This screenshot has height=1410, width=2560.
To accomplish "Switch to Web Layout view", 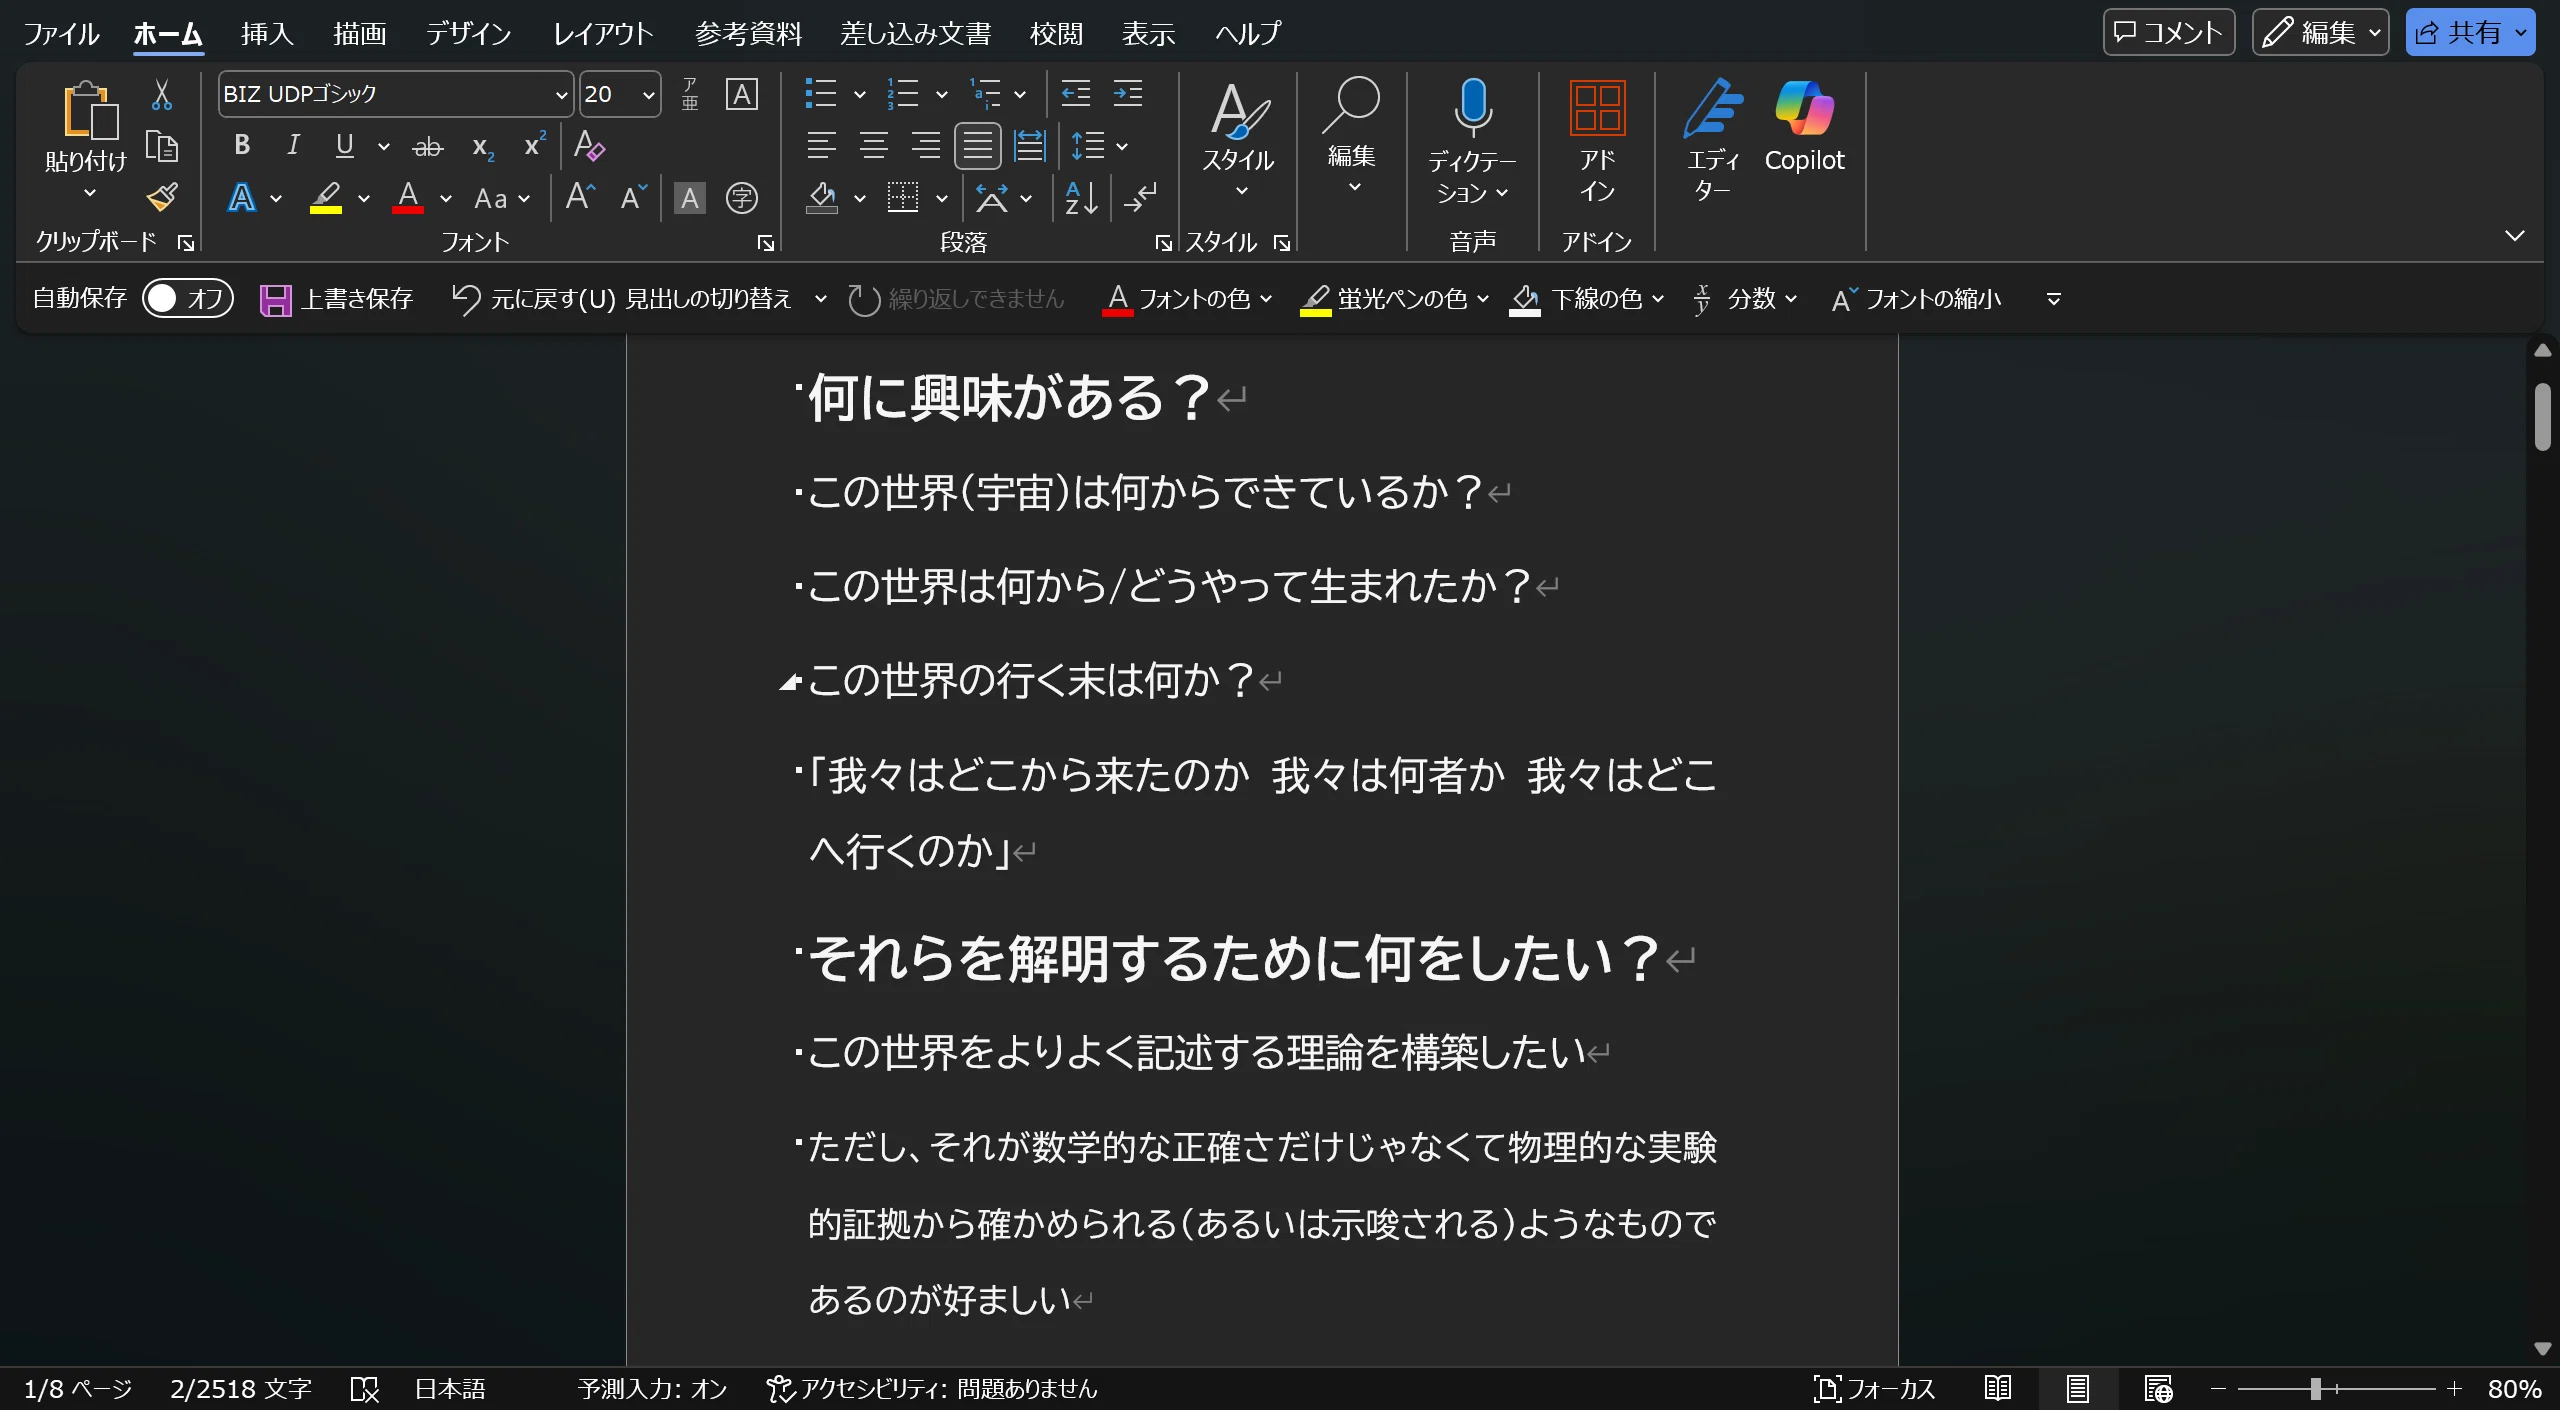I will (x=2158, y=1388).
